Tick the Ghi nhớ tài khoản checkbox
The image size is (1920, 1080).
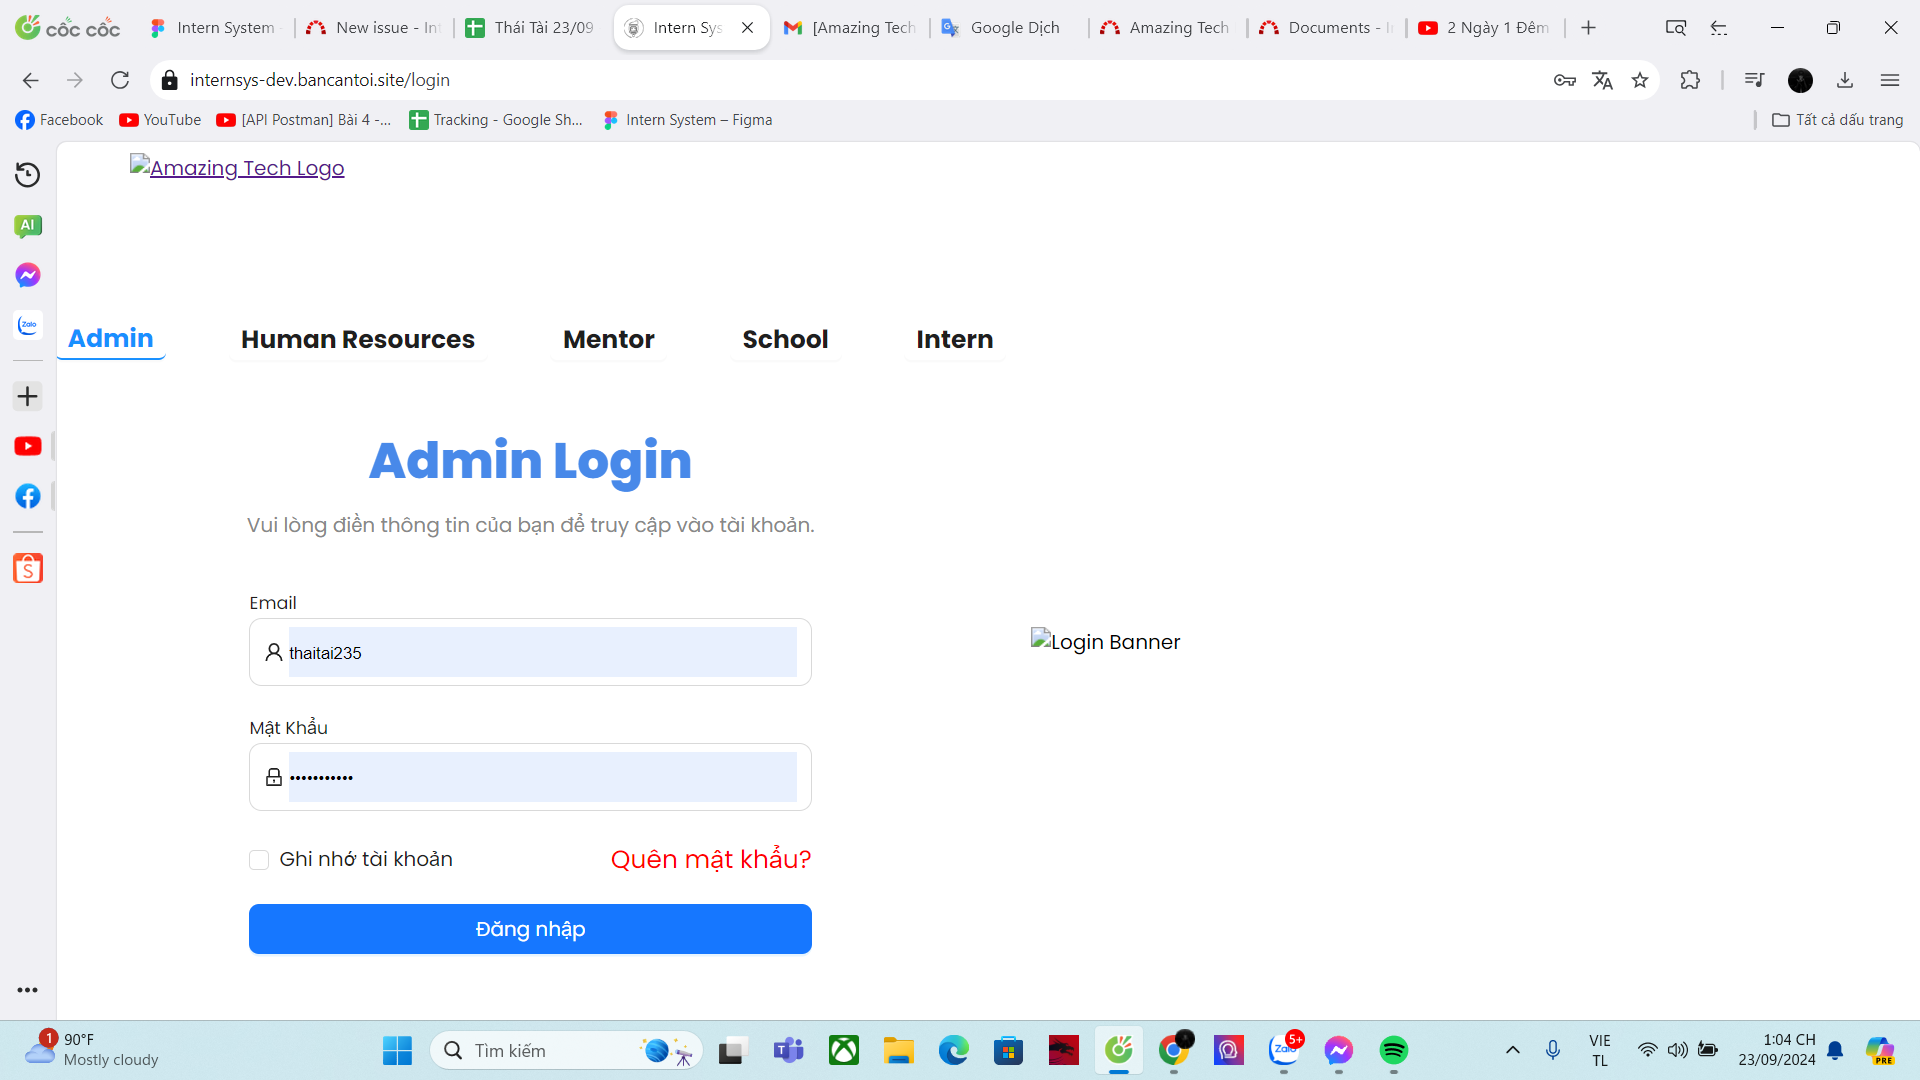tap(259, 860)
